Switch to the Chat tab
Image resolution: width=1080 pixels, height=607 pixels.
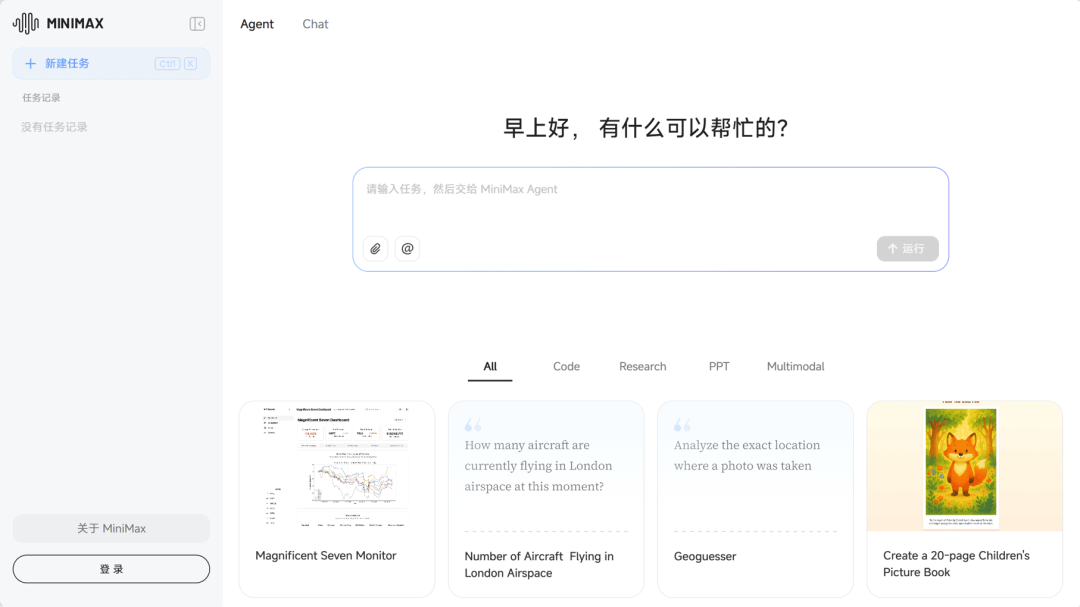pos(315,24)
